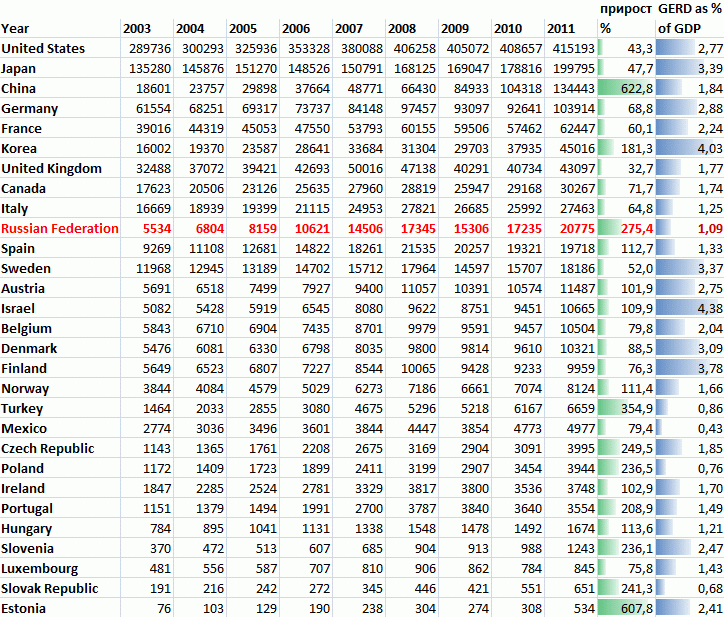Click Russian Federation's 2003 value 5534

tap(157, 229)
